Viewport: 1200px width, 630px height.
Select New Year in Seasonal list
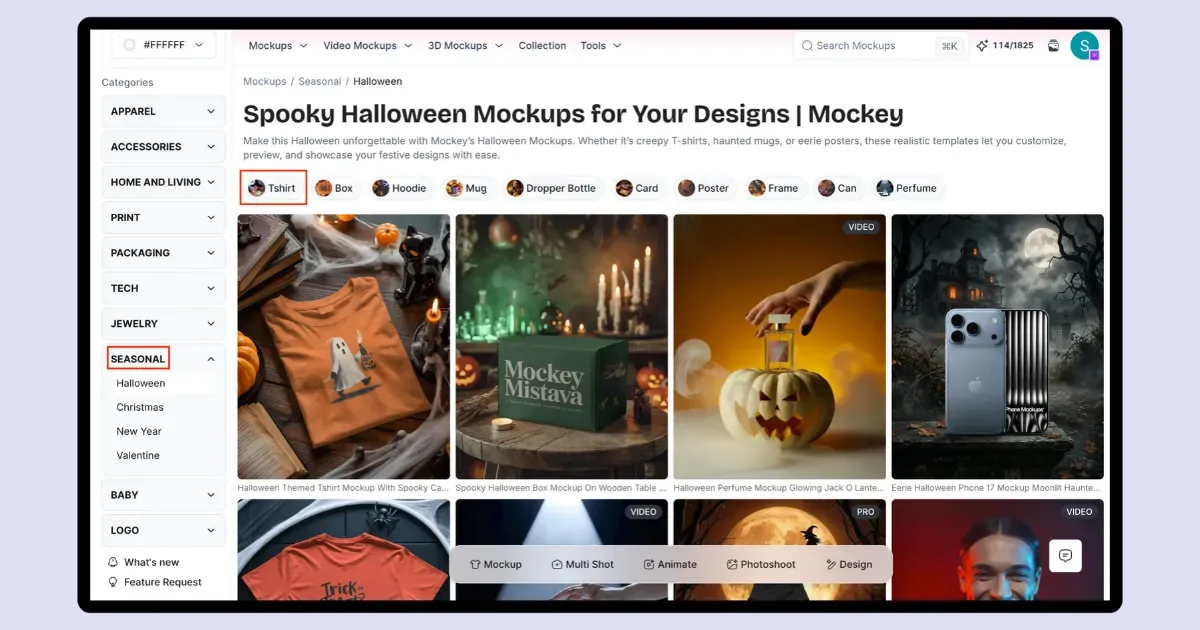[139, 431]
